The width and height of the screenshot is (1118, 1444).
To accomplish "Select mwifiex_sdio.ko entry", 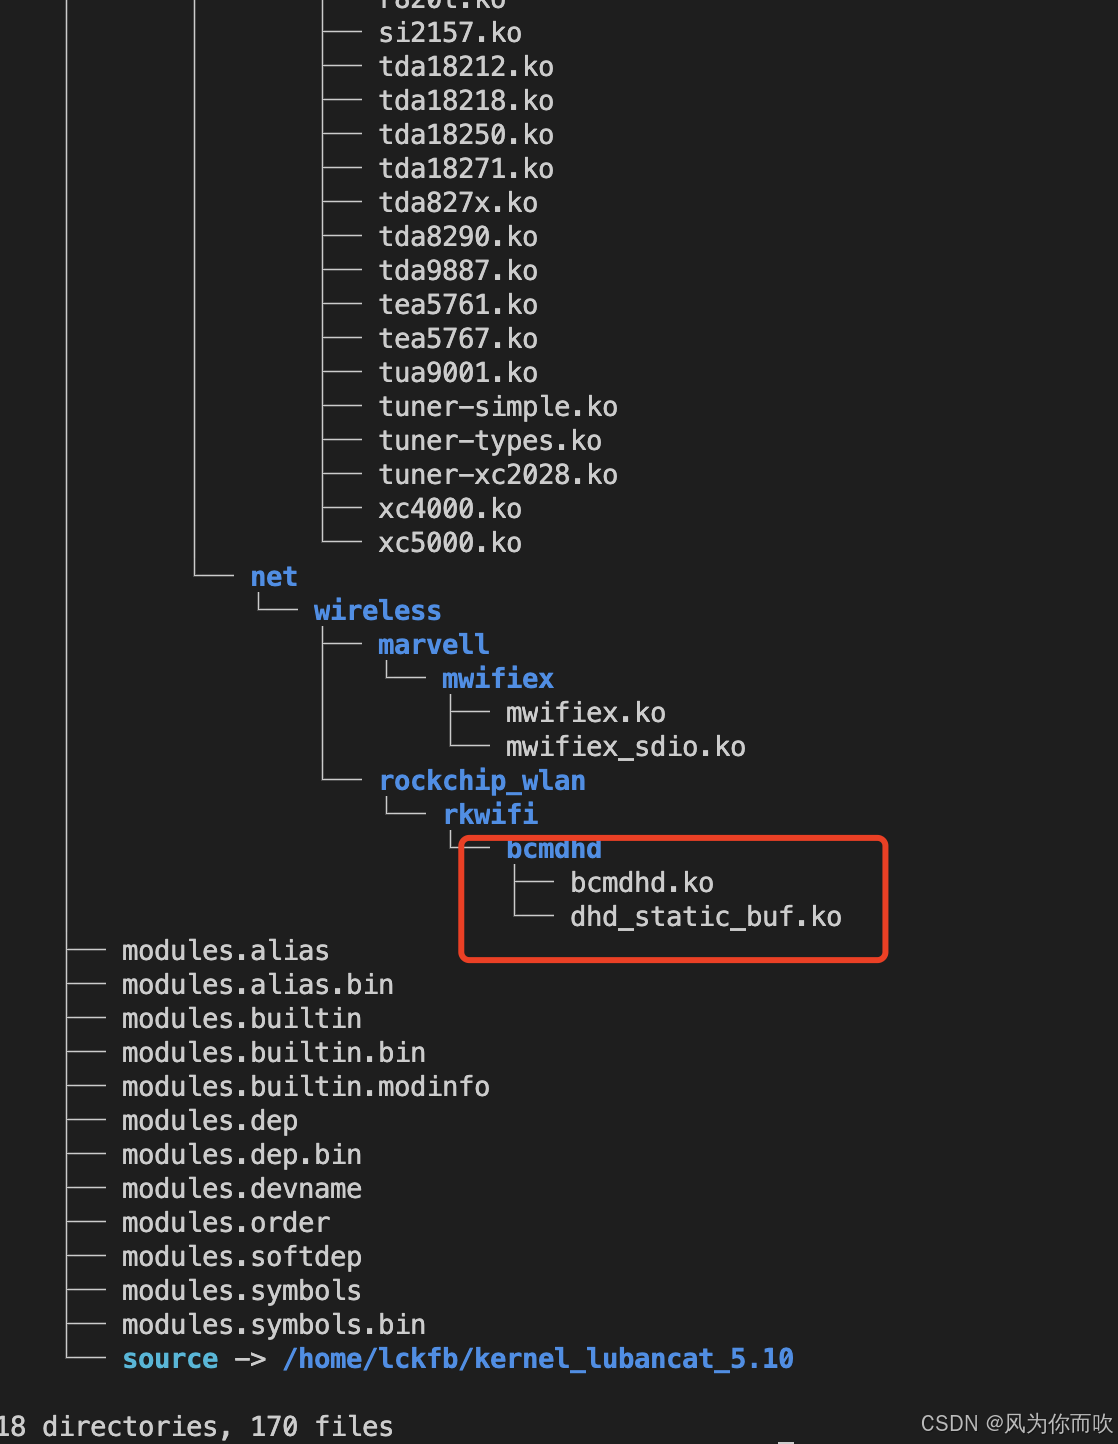I will 625,747.
